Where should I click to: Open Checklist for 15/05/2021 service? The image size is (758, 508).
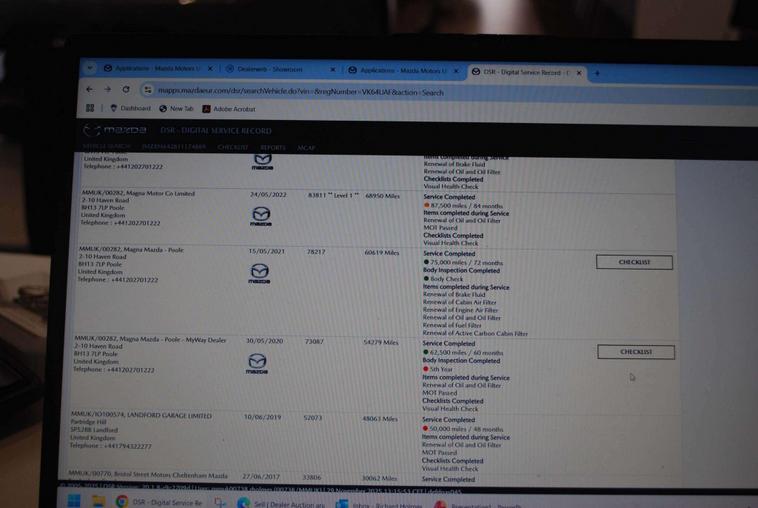[x=634, y=262]
